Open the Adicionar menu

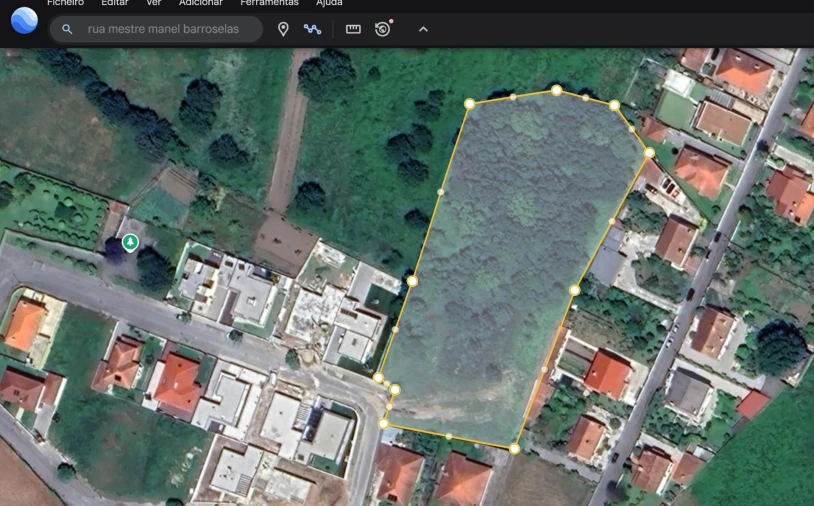tap(201, 3)
